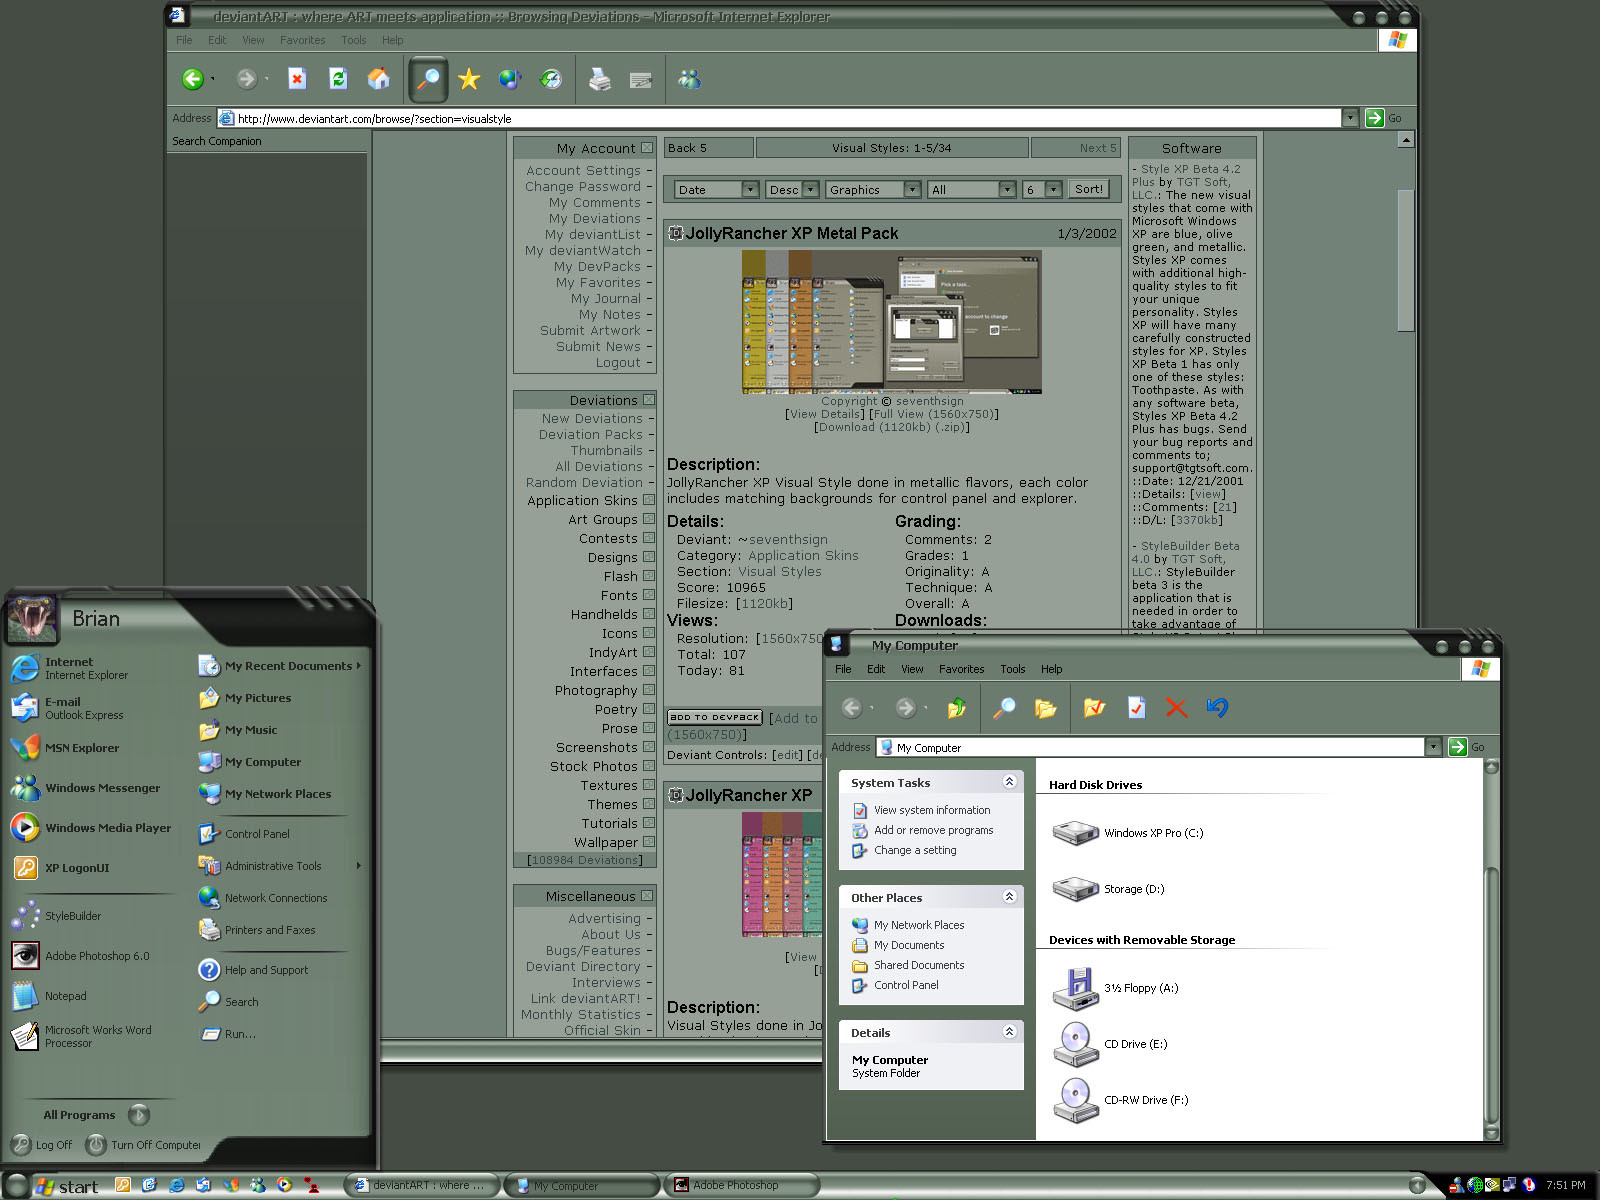Image resolution: width=1600 pixels, height=1200 pixels.
Task: Click All Programs in the Start menu
Action: coord(95,1114)
